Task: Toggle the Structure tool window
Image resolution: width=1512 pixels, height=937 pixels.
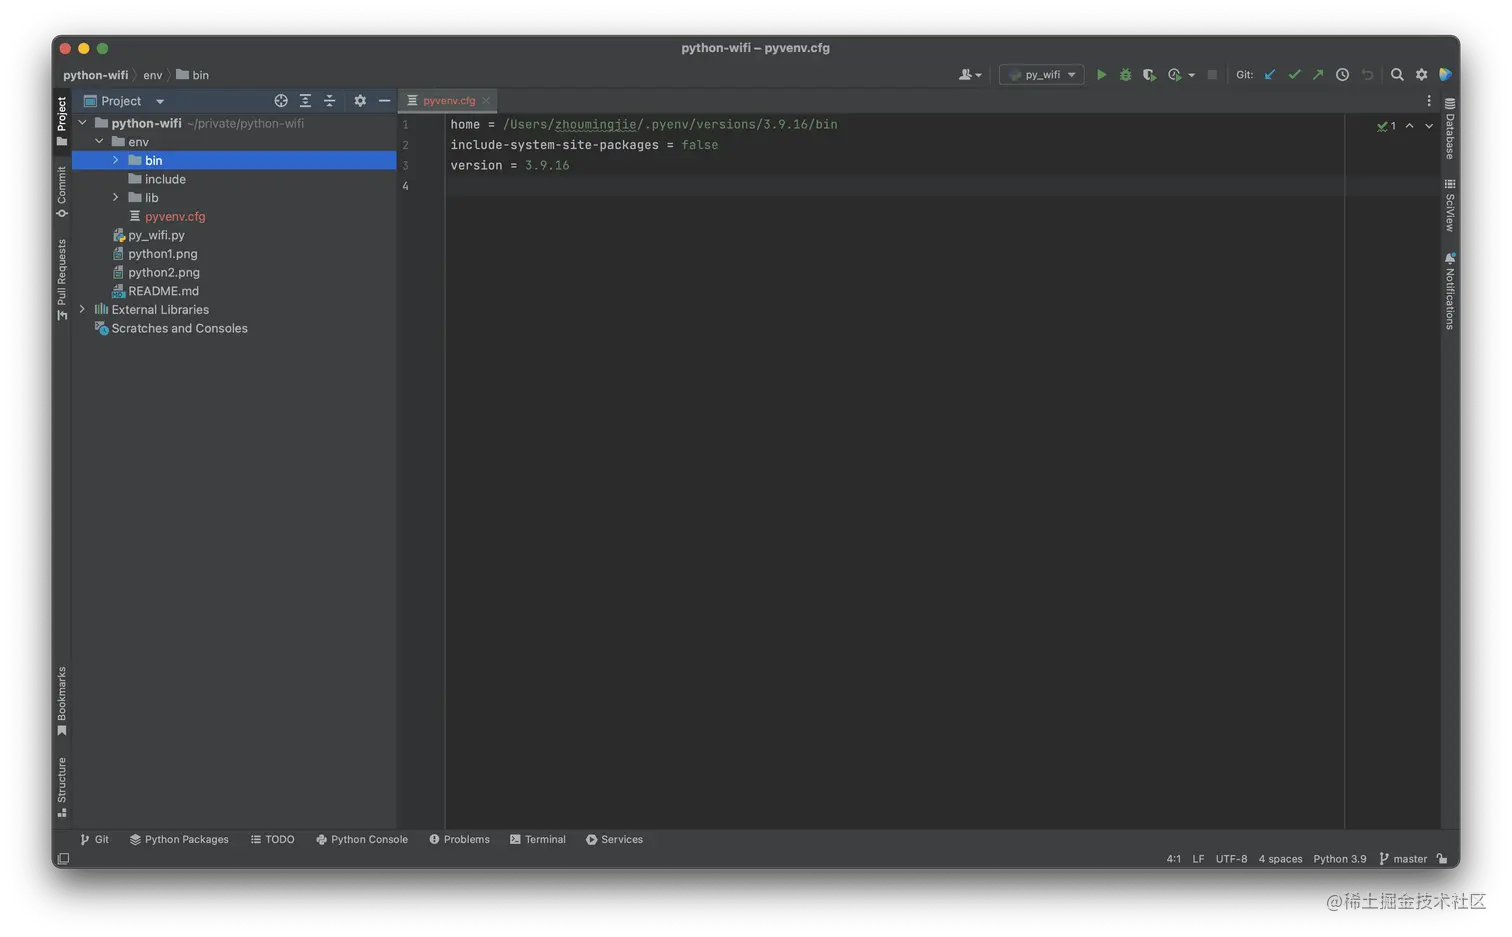Action: pos(62,787)
